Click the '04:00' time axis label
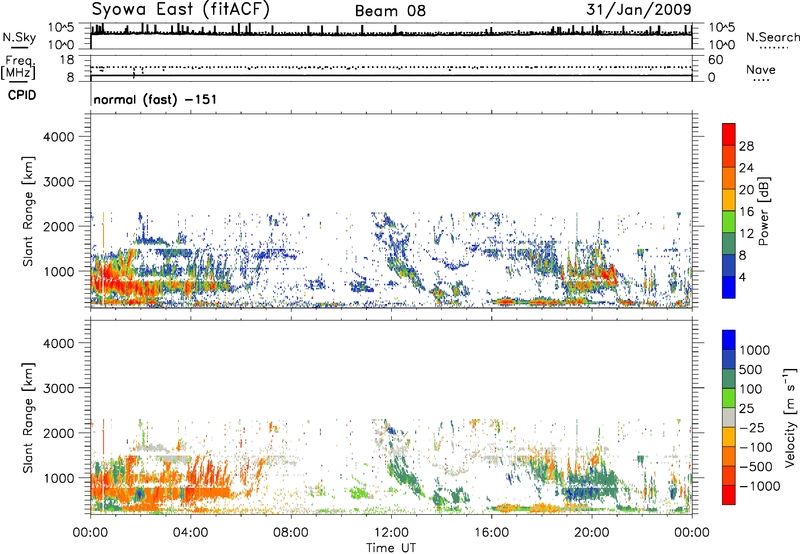Image resolution: width=800 pixels, height=554 pixels. pyautogui.click(x=190, y=533)
